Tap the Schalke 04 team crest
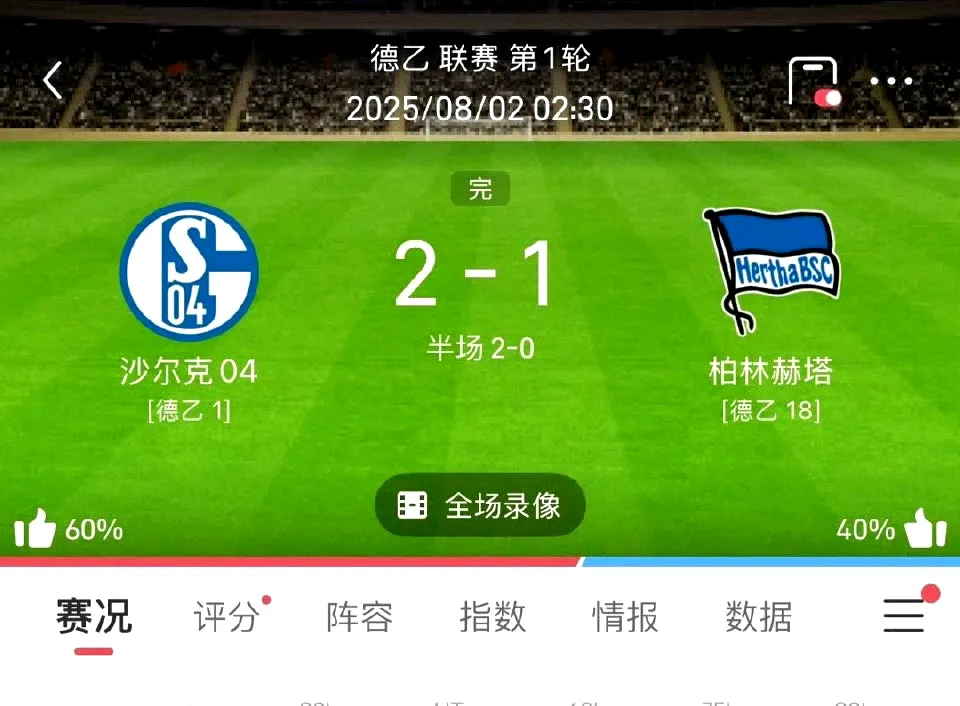Image resolution: width=960 pixels, height=706 pixels. coord(189,272)
